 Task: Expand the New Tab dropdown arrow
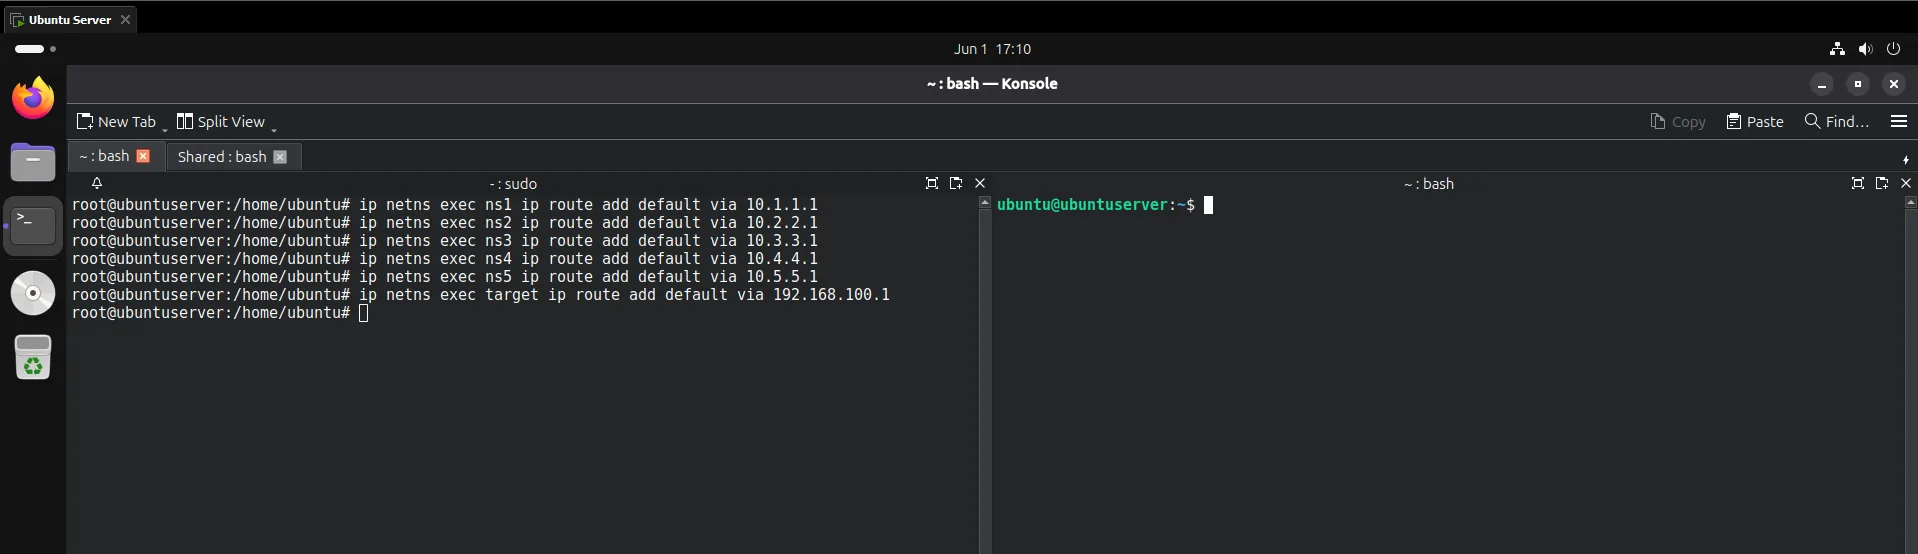pyautogui.click(x=165, y=128)
